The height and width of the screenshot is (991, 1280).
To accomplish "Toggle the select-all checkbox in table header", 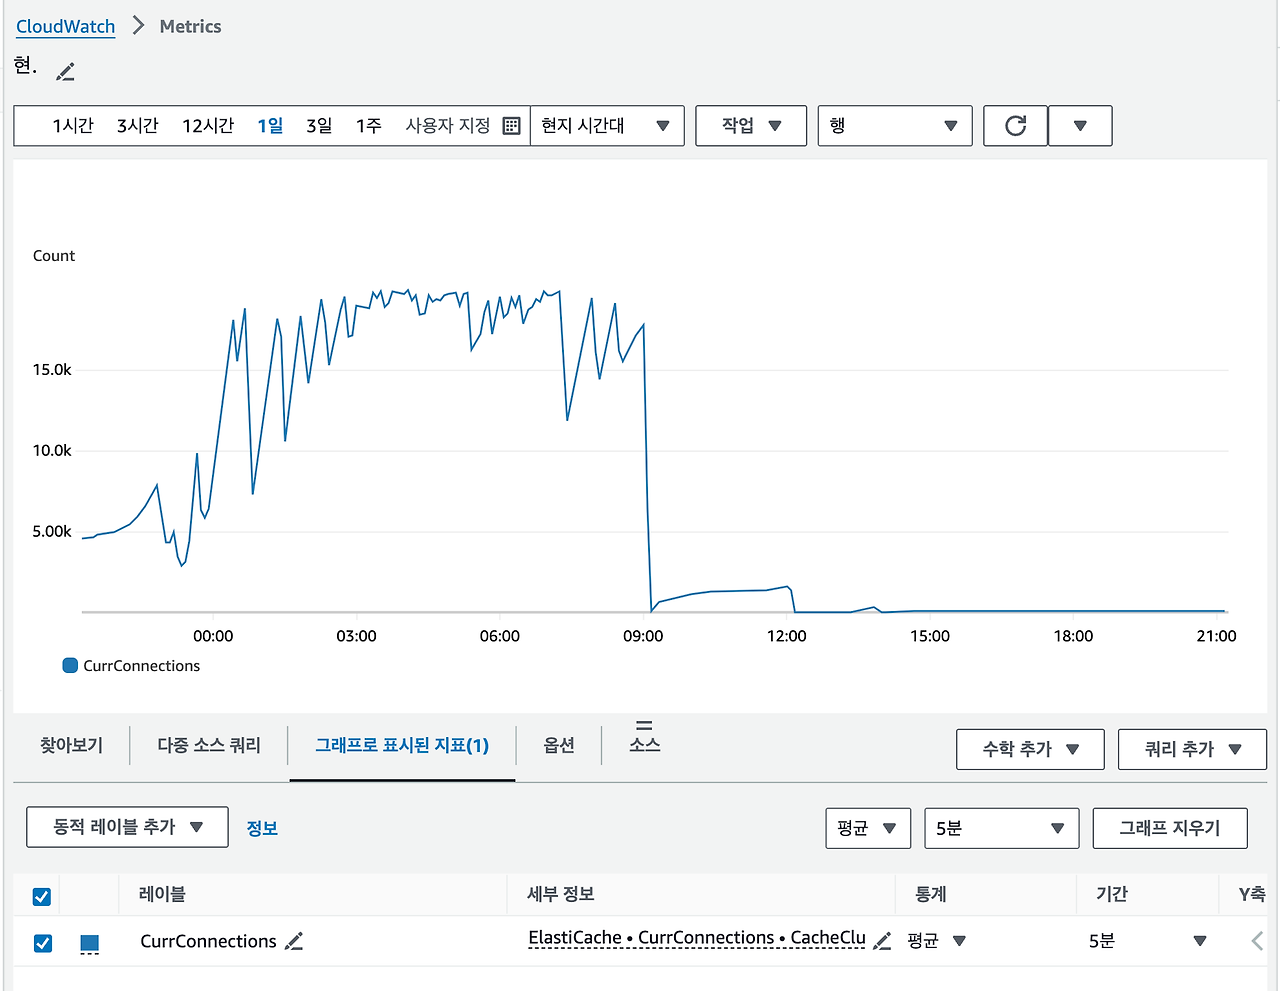I will click(42, 896).
